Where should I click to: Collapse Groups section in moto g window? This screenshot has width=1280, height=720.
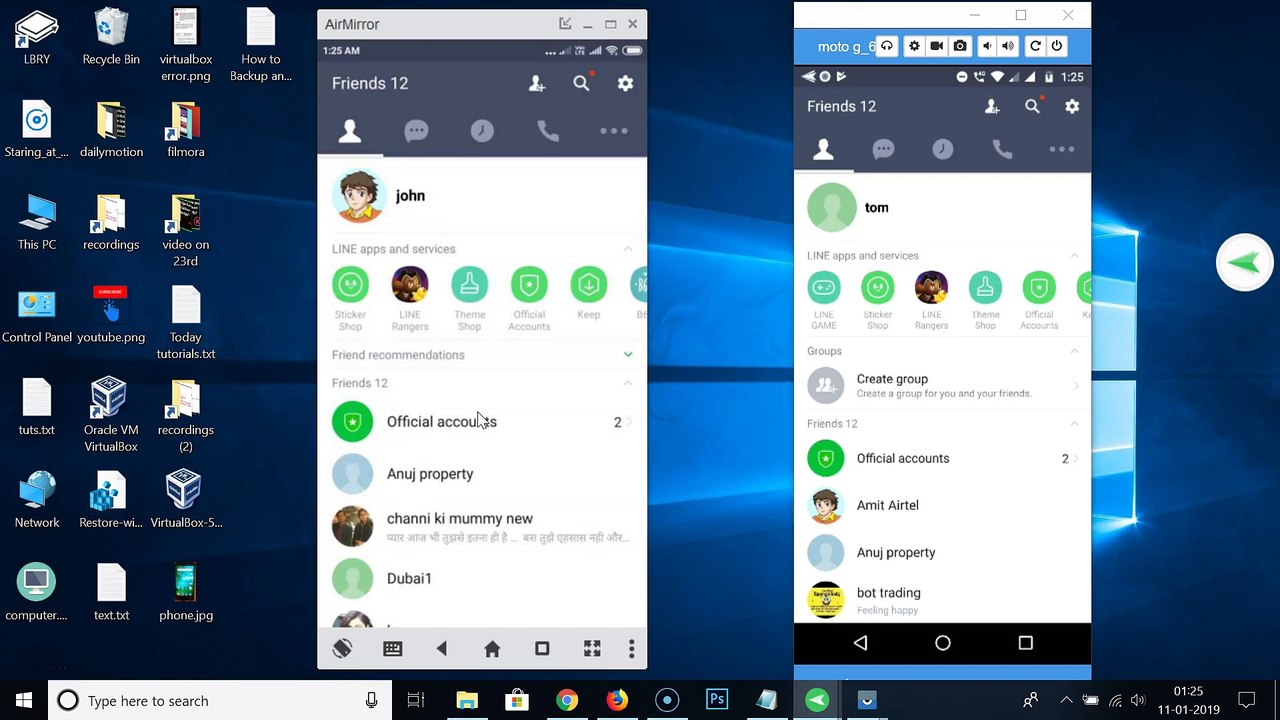pyautogui.click(x=1075, y=351)
